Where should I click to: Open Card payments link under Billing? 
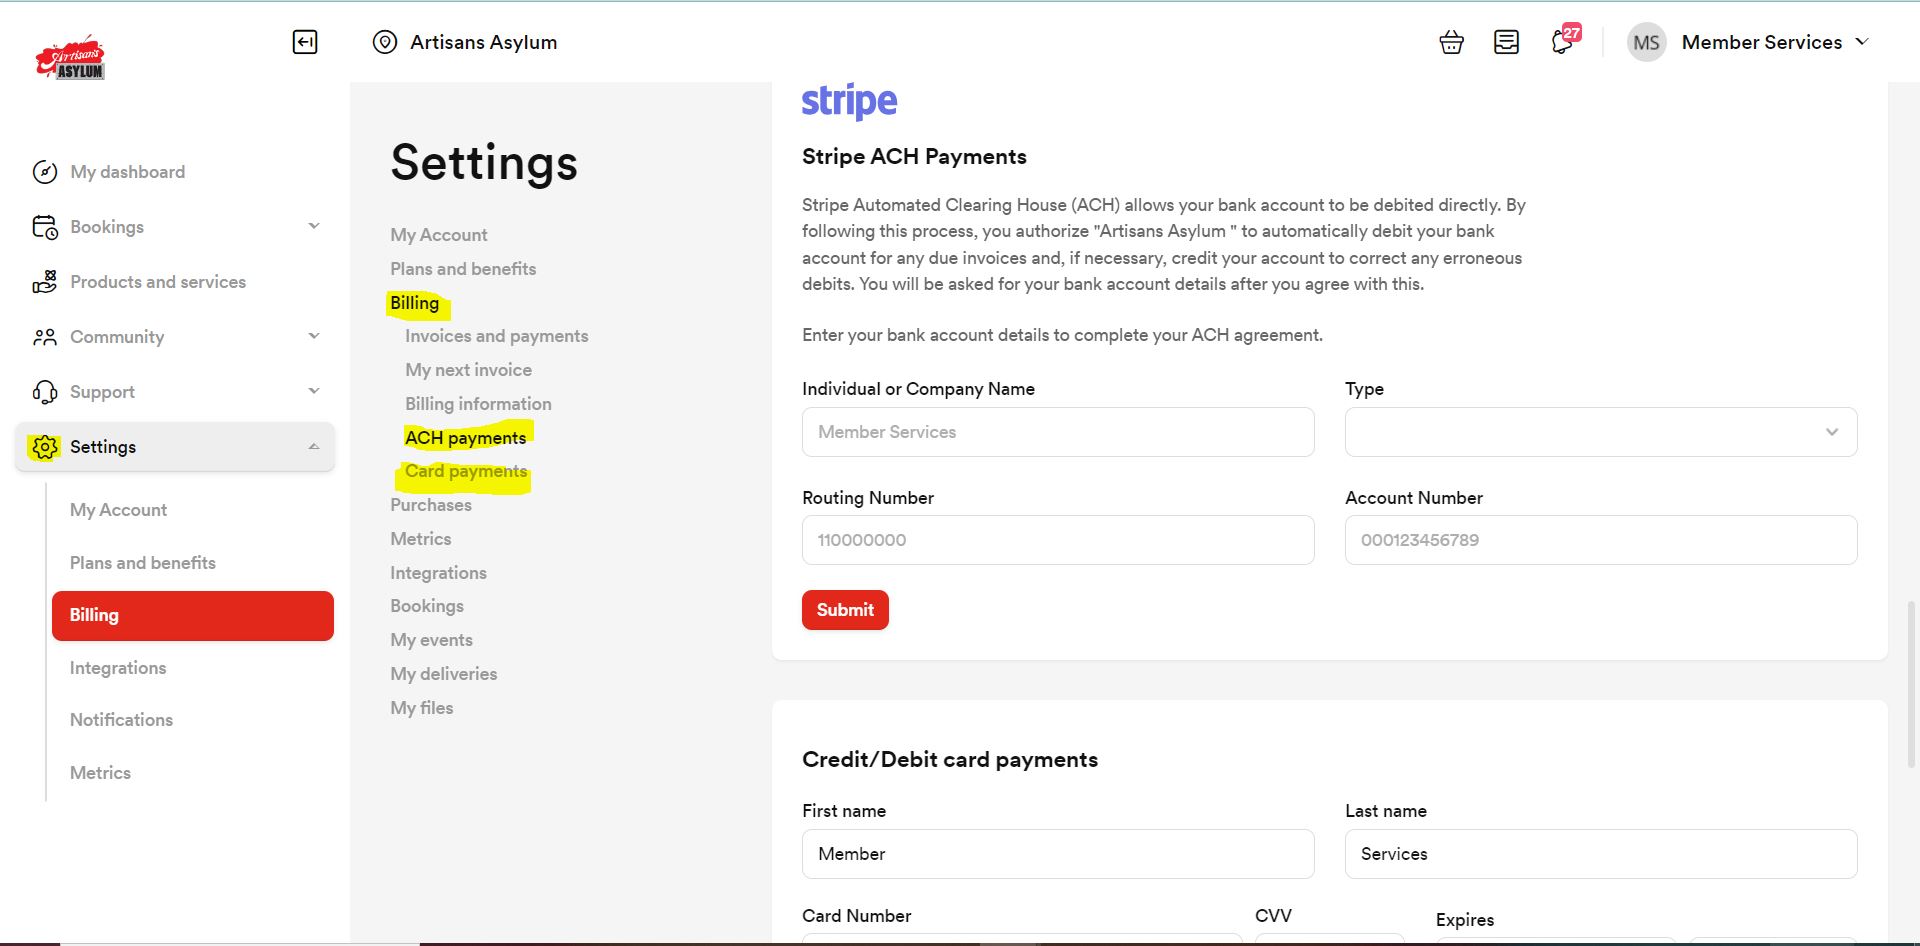[465, 471]
